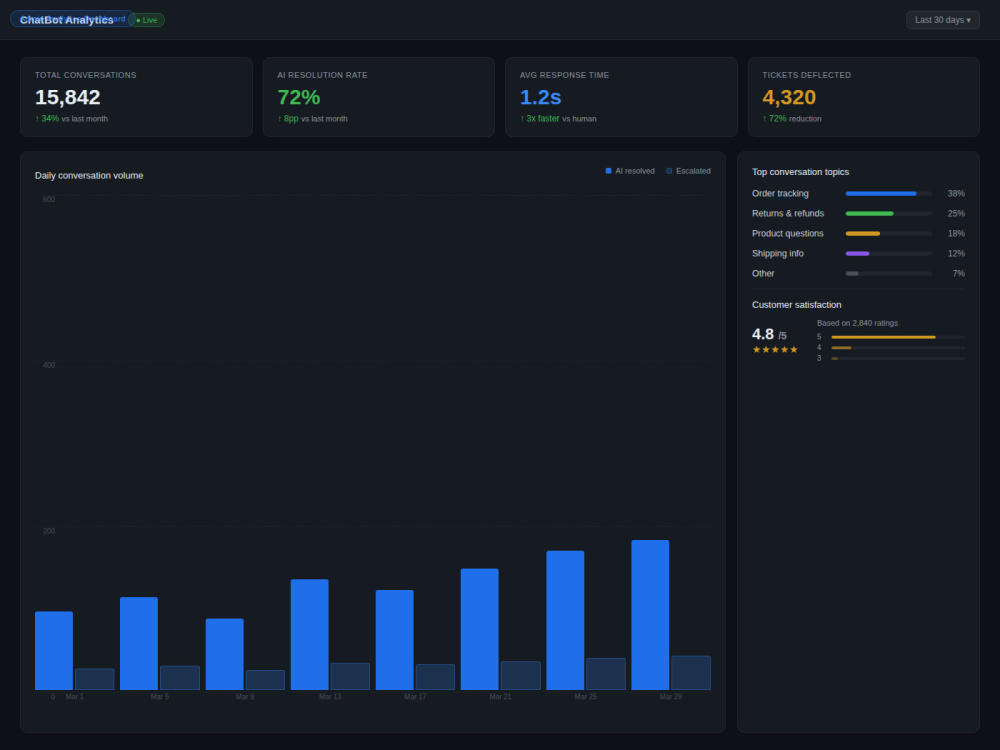Click the 1.2s average response time value

tap(540, 97)
